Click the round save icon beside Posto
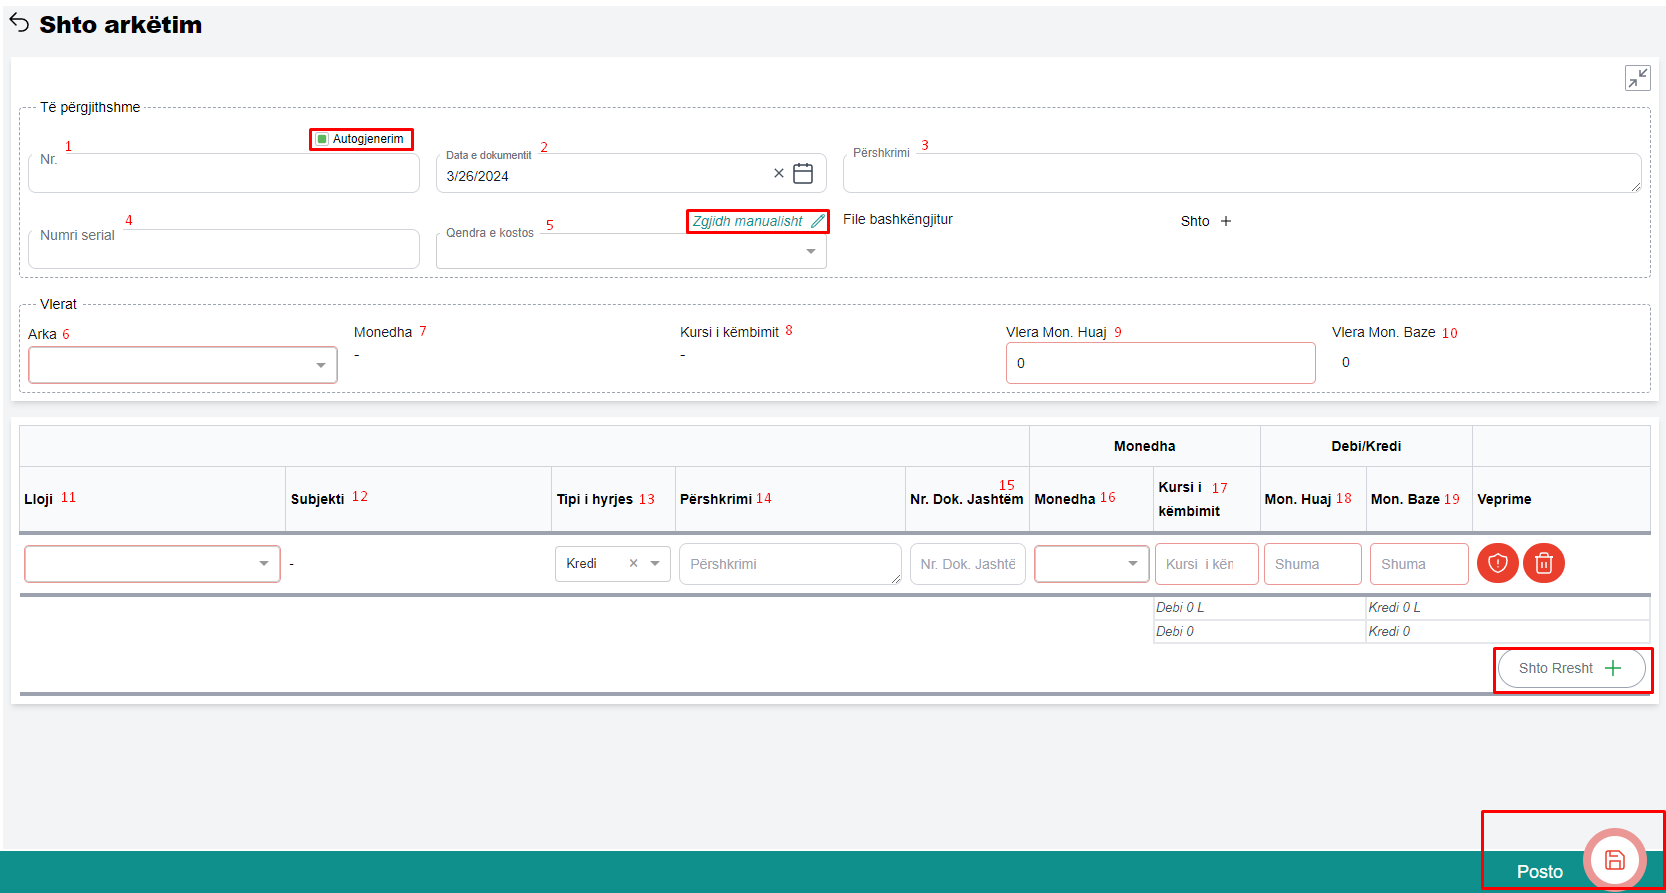Image resolution: width=1666 pixels, height=893 pixels. pos(1614,860)
